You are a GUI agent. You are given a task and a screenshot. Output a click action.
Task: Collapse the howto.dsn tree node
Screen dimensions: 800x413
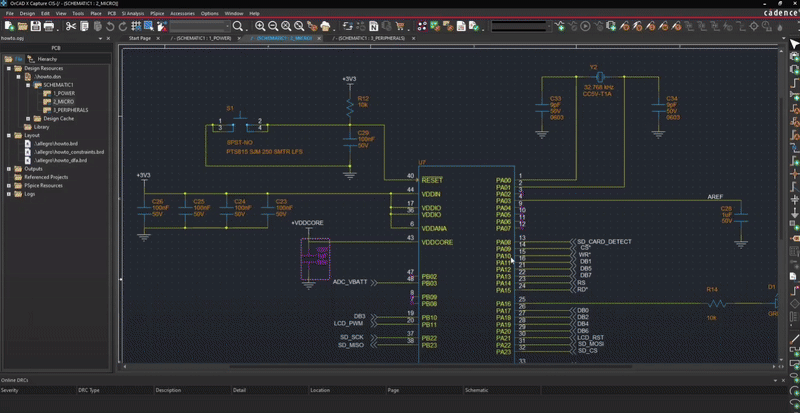click(x=19, y=77)
